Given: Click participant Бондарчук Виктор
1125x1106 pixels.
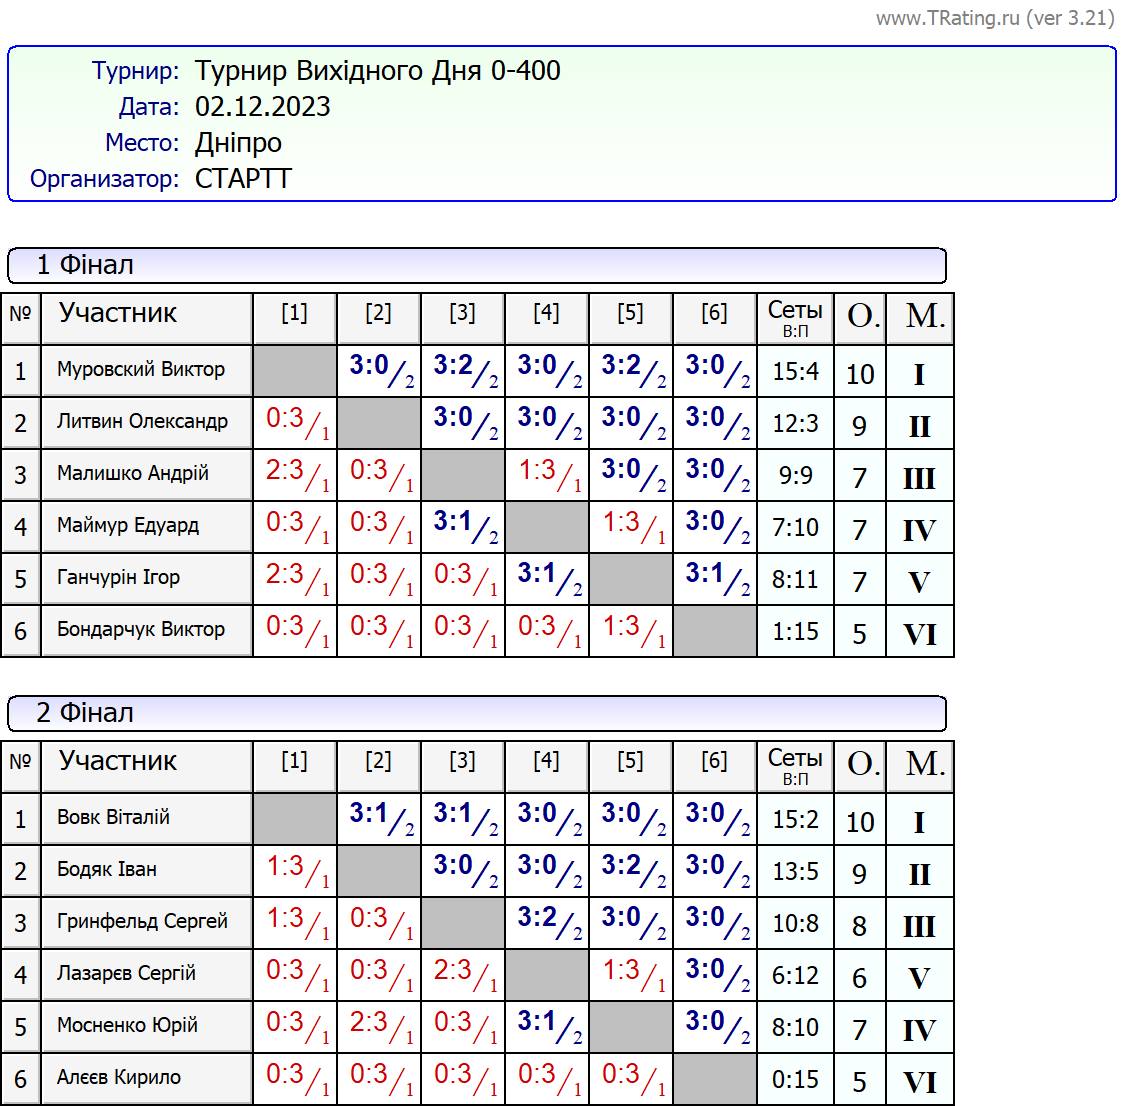Looking at the screenshot, I should point(141,629).
